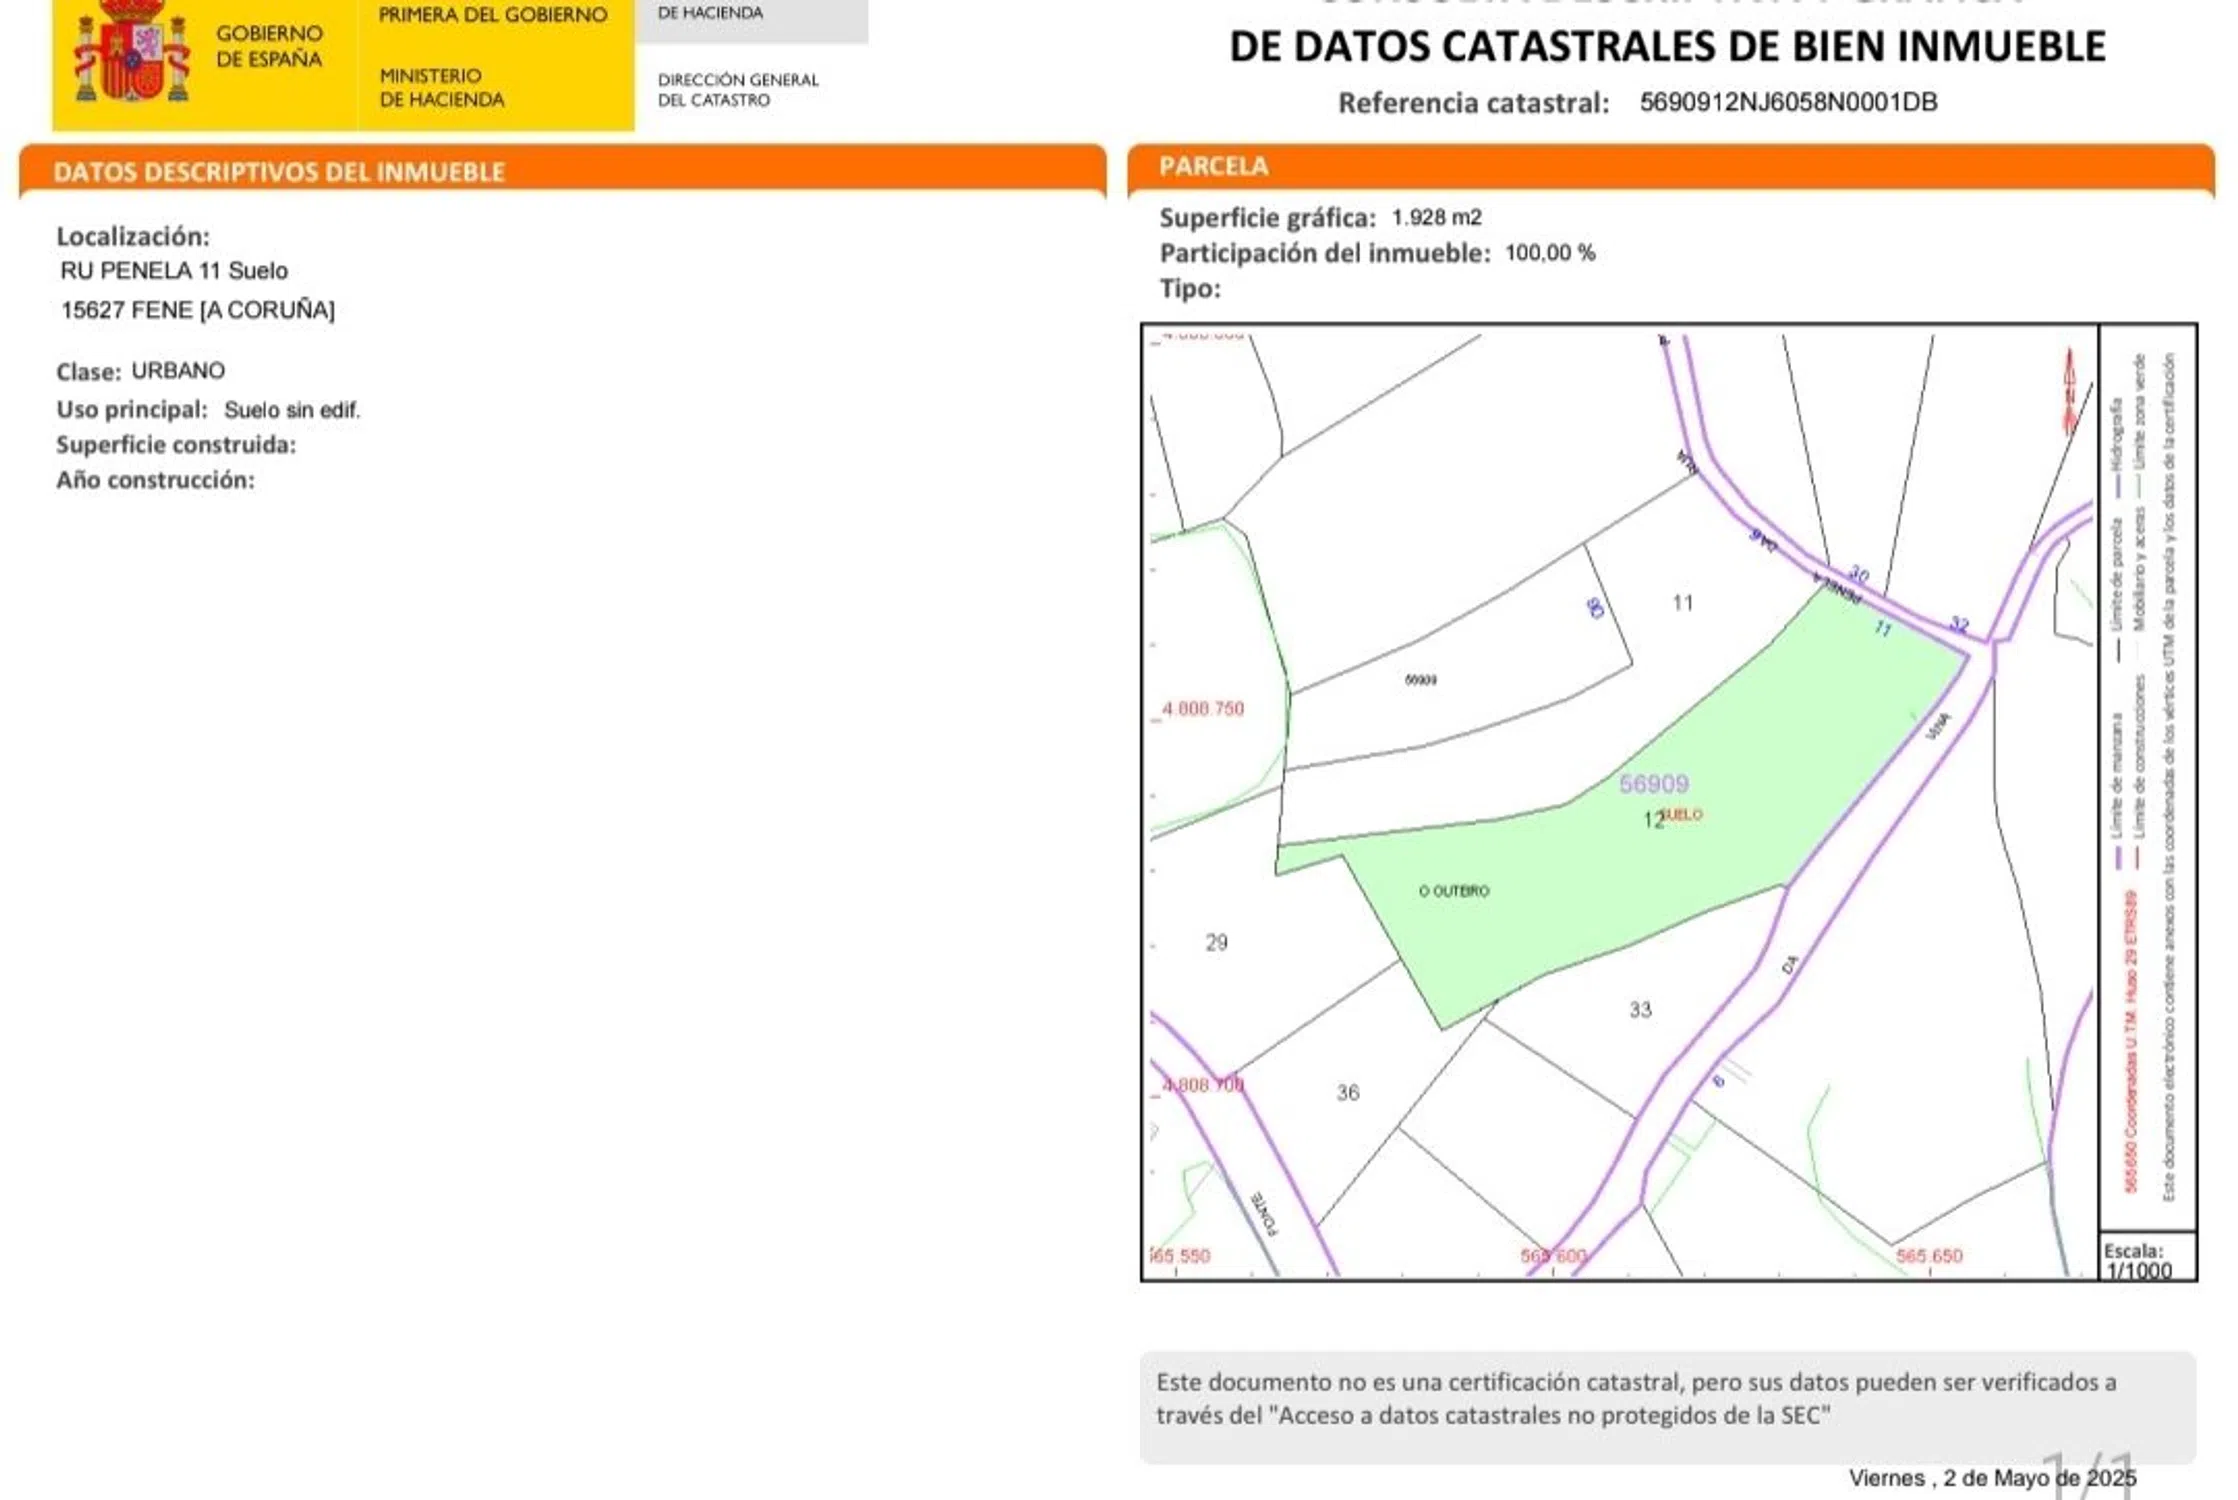2238x1500 pixels.
Task: Select the Gobierno de España logo text
Action: [x=269, y=47]
